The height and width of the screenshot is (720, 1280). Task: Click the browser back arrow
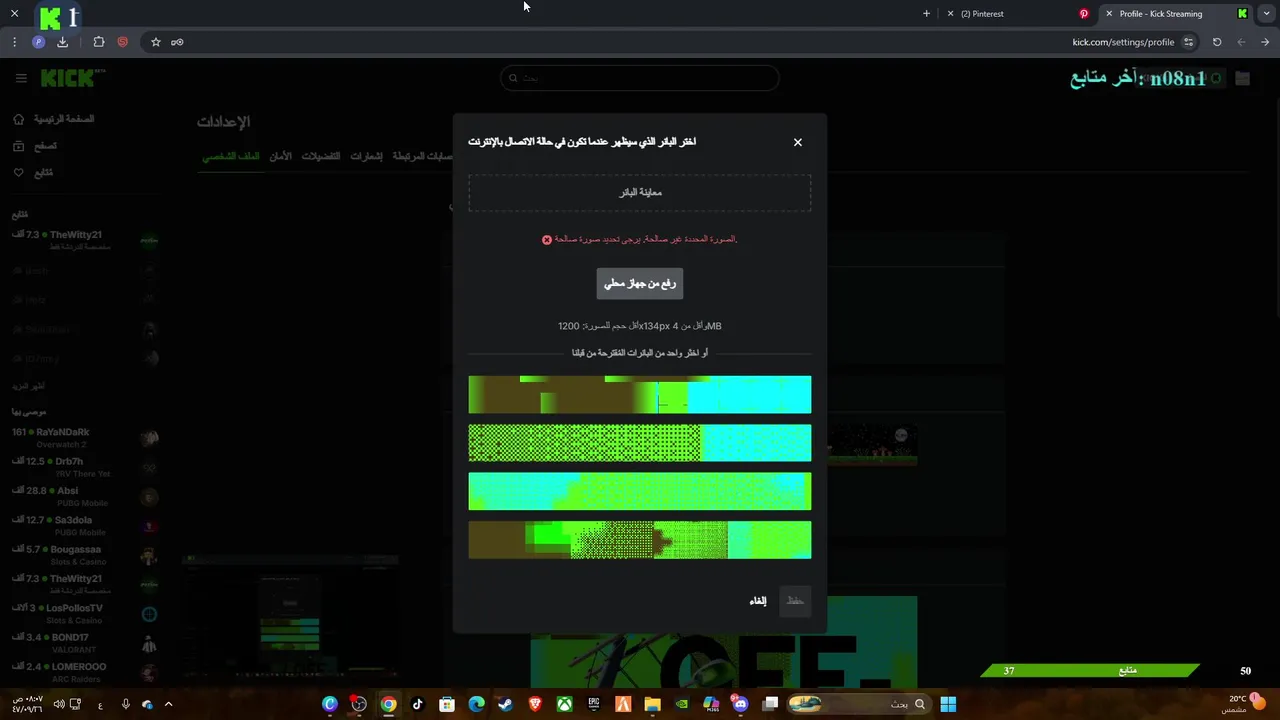click(1265, 42)
